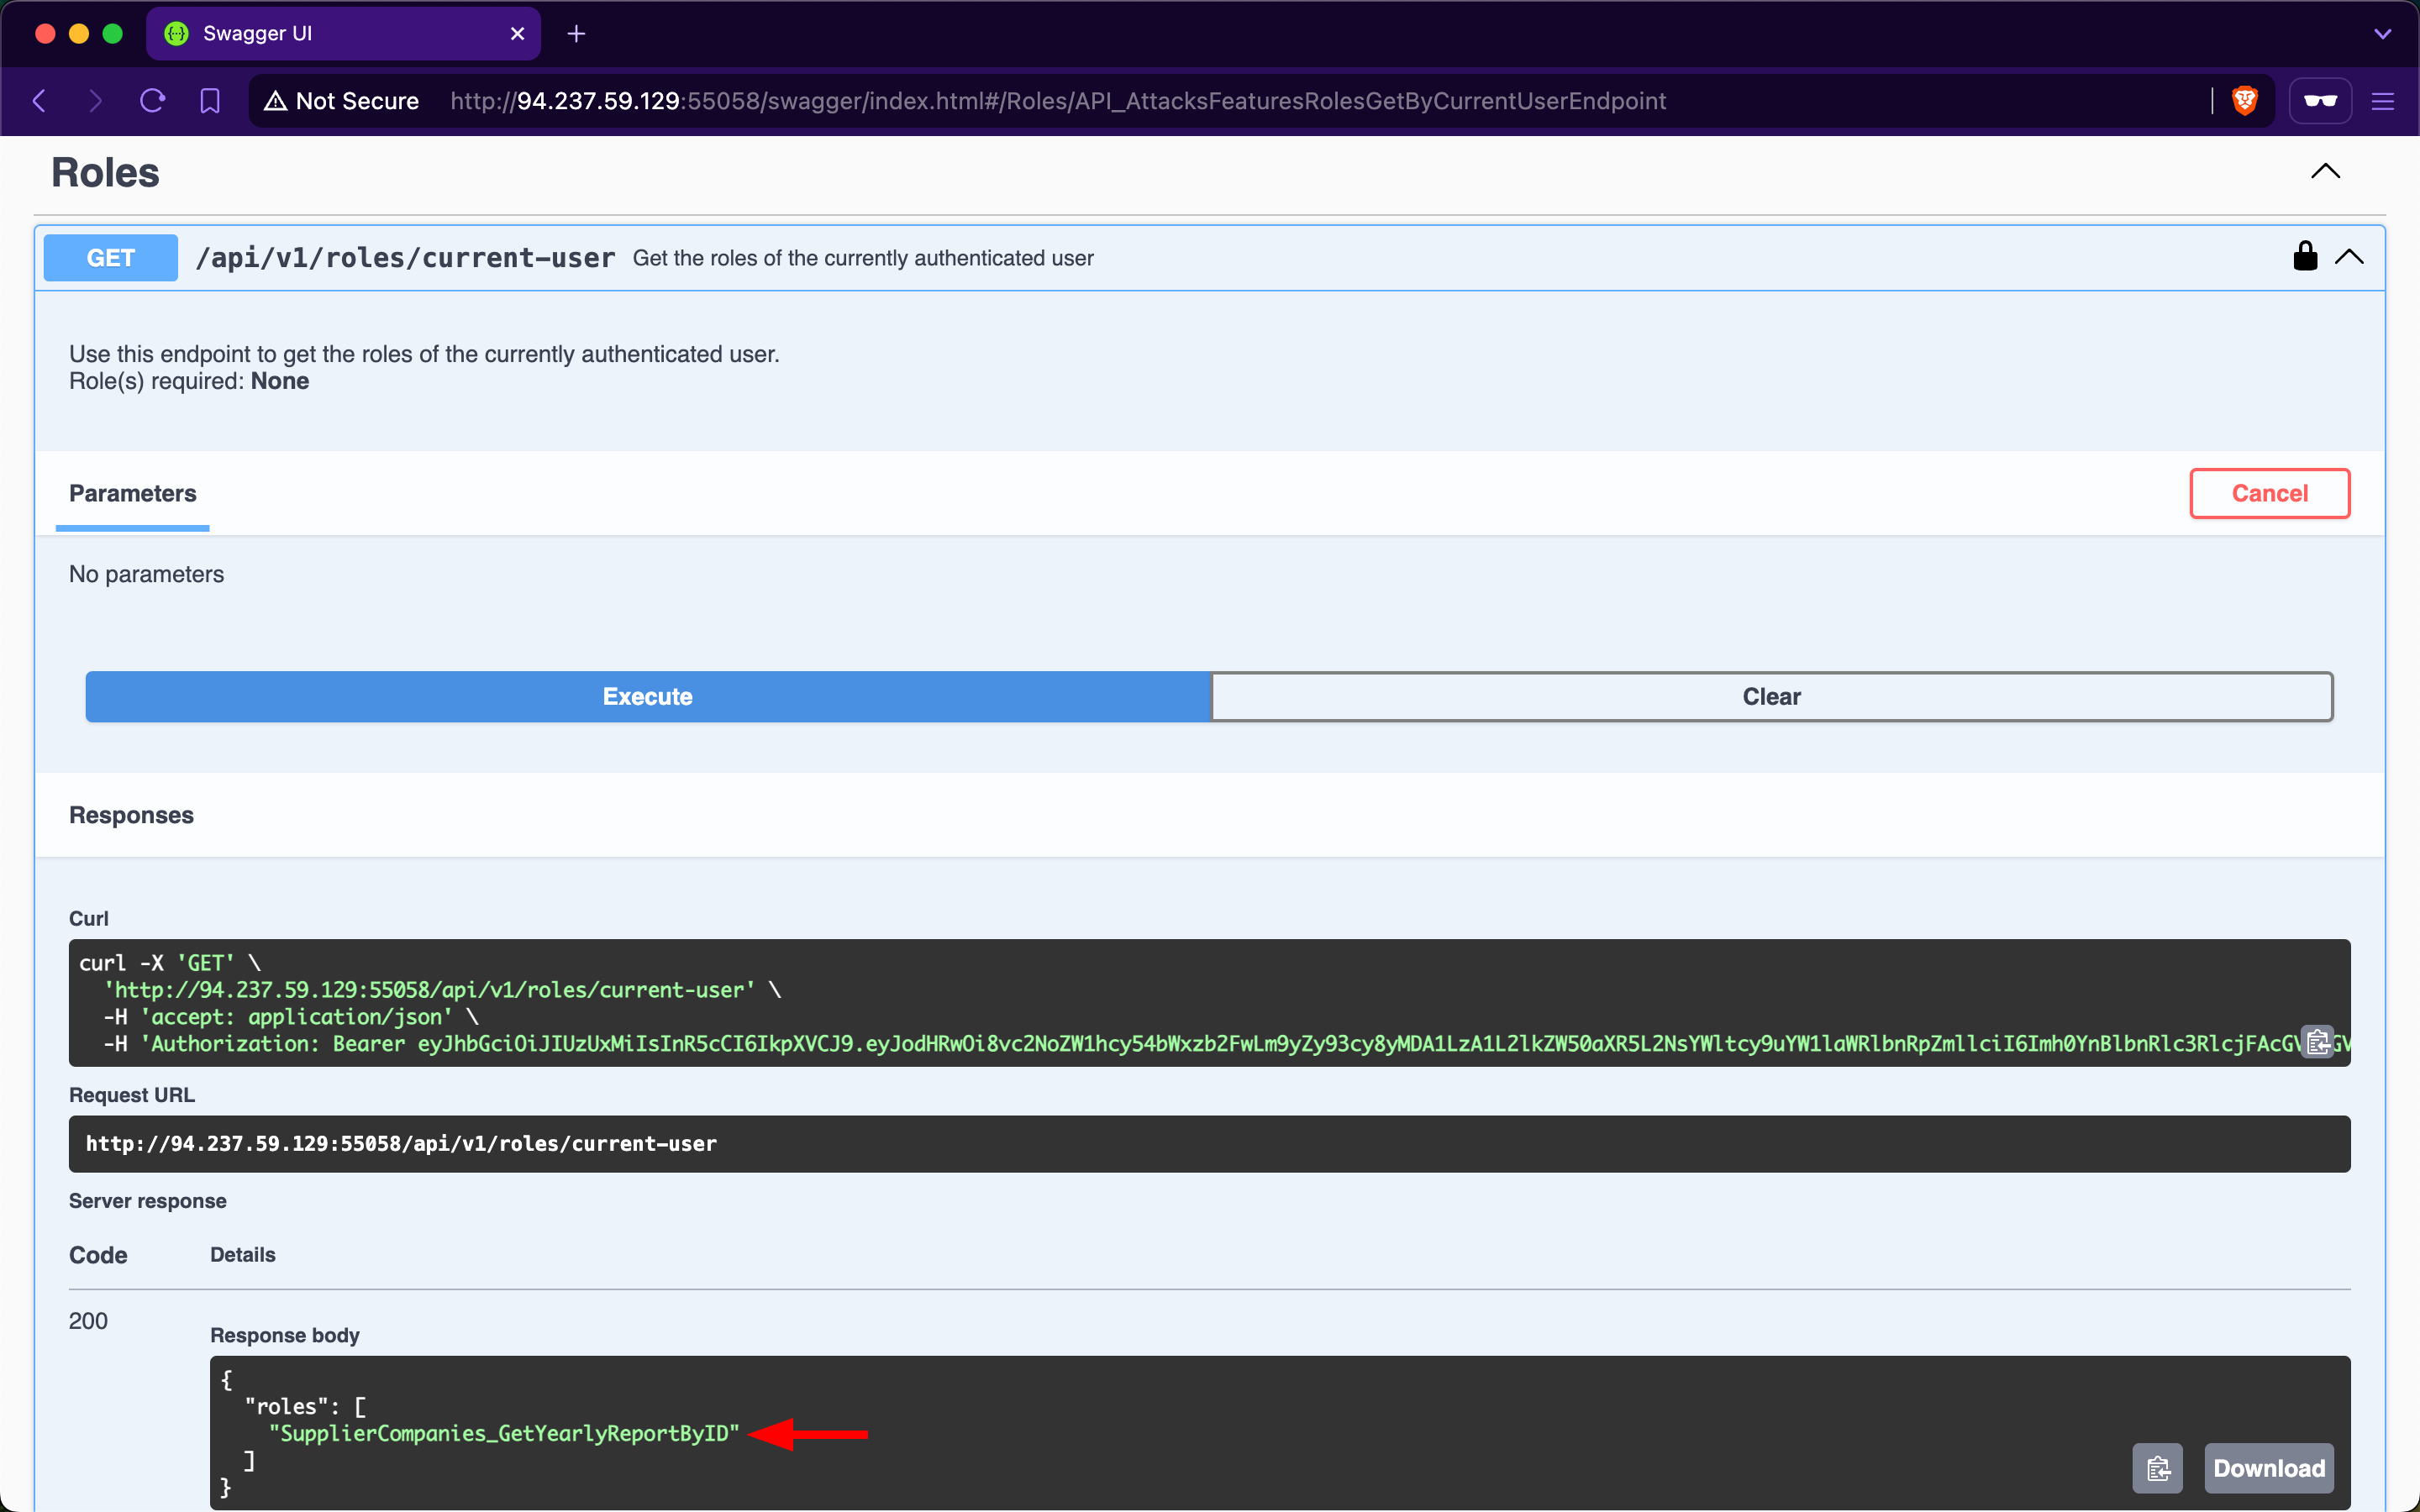The height and width of the screenshot is (1512, 2420).
Task: Select the Swagger UI browser tab
Action: (343, 34)
